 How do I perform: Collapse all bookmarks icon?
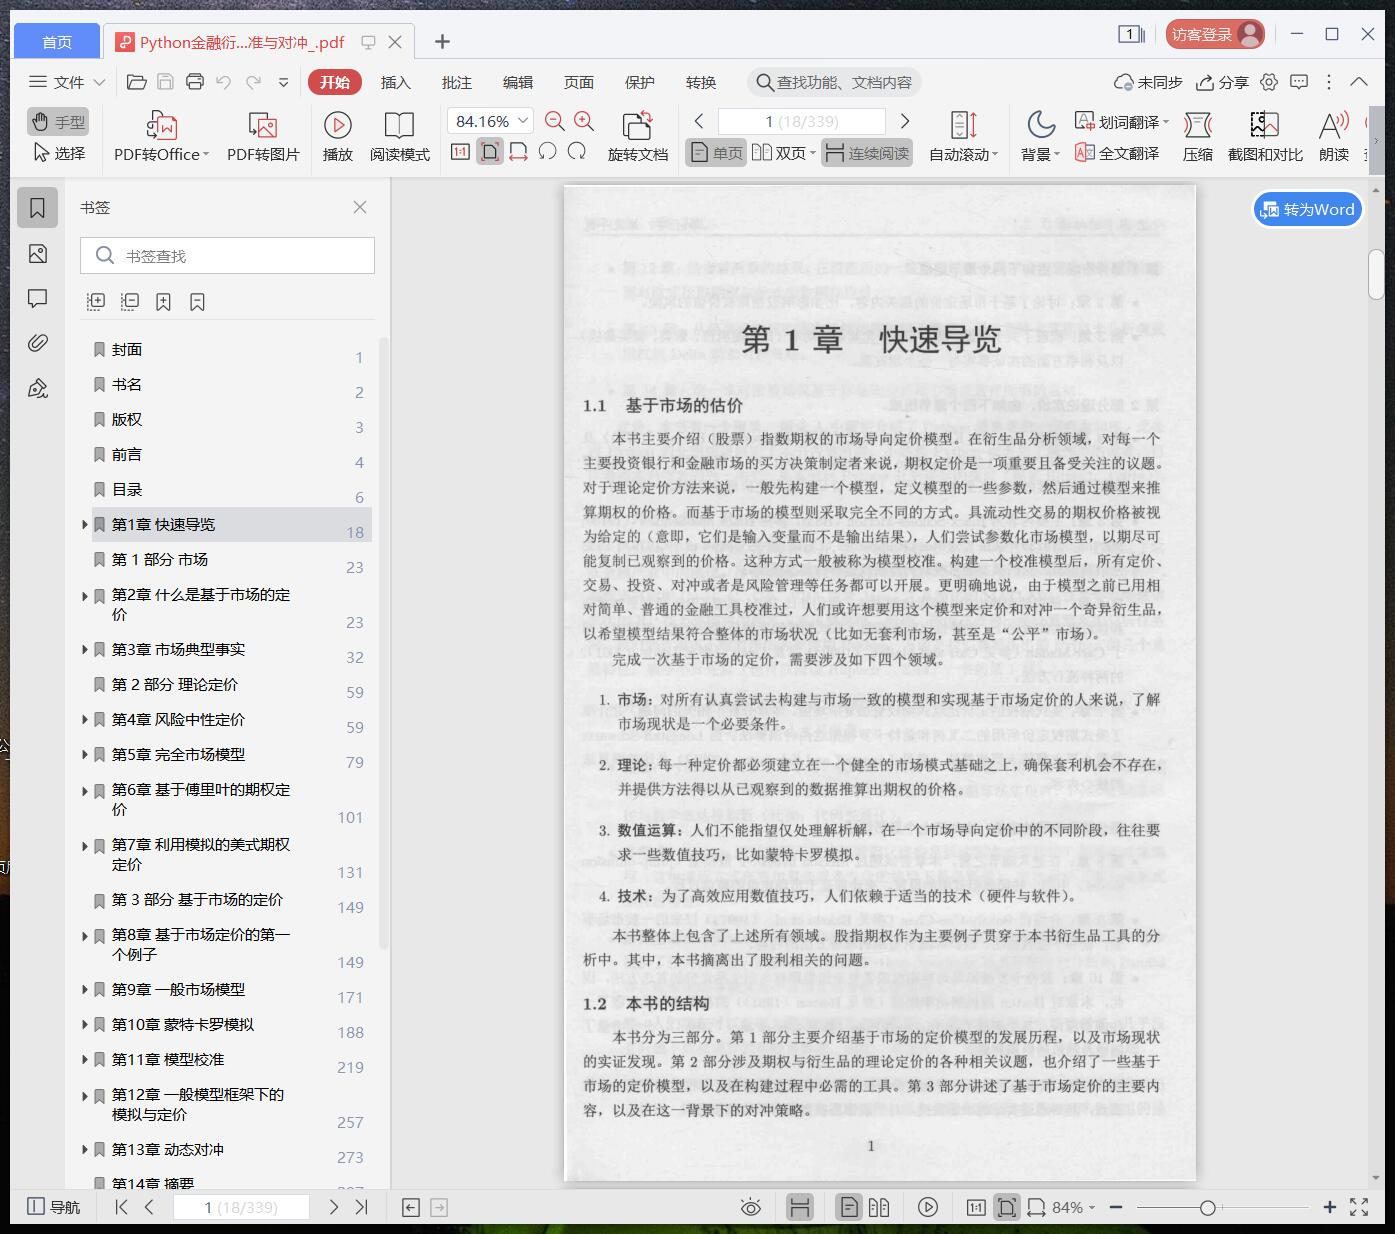click(x=130, y=301)
